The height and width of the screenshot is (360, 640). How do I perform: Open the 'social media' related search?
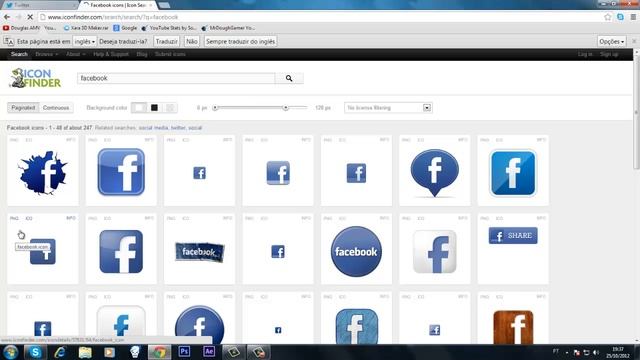click(x=153, y=128)
